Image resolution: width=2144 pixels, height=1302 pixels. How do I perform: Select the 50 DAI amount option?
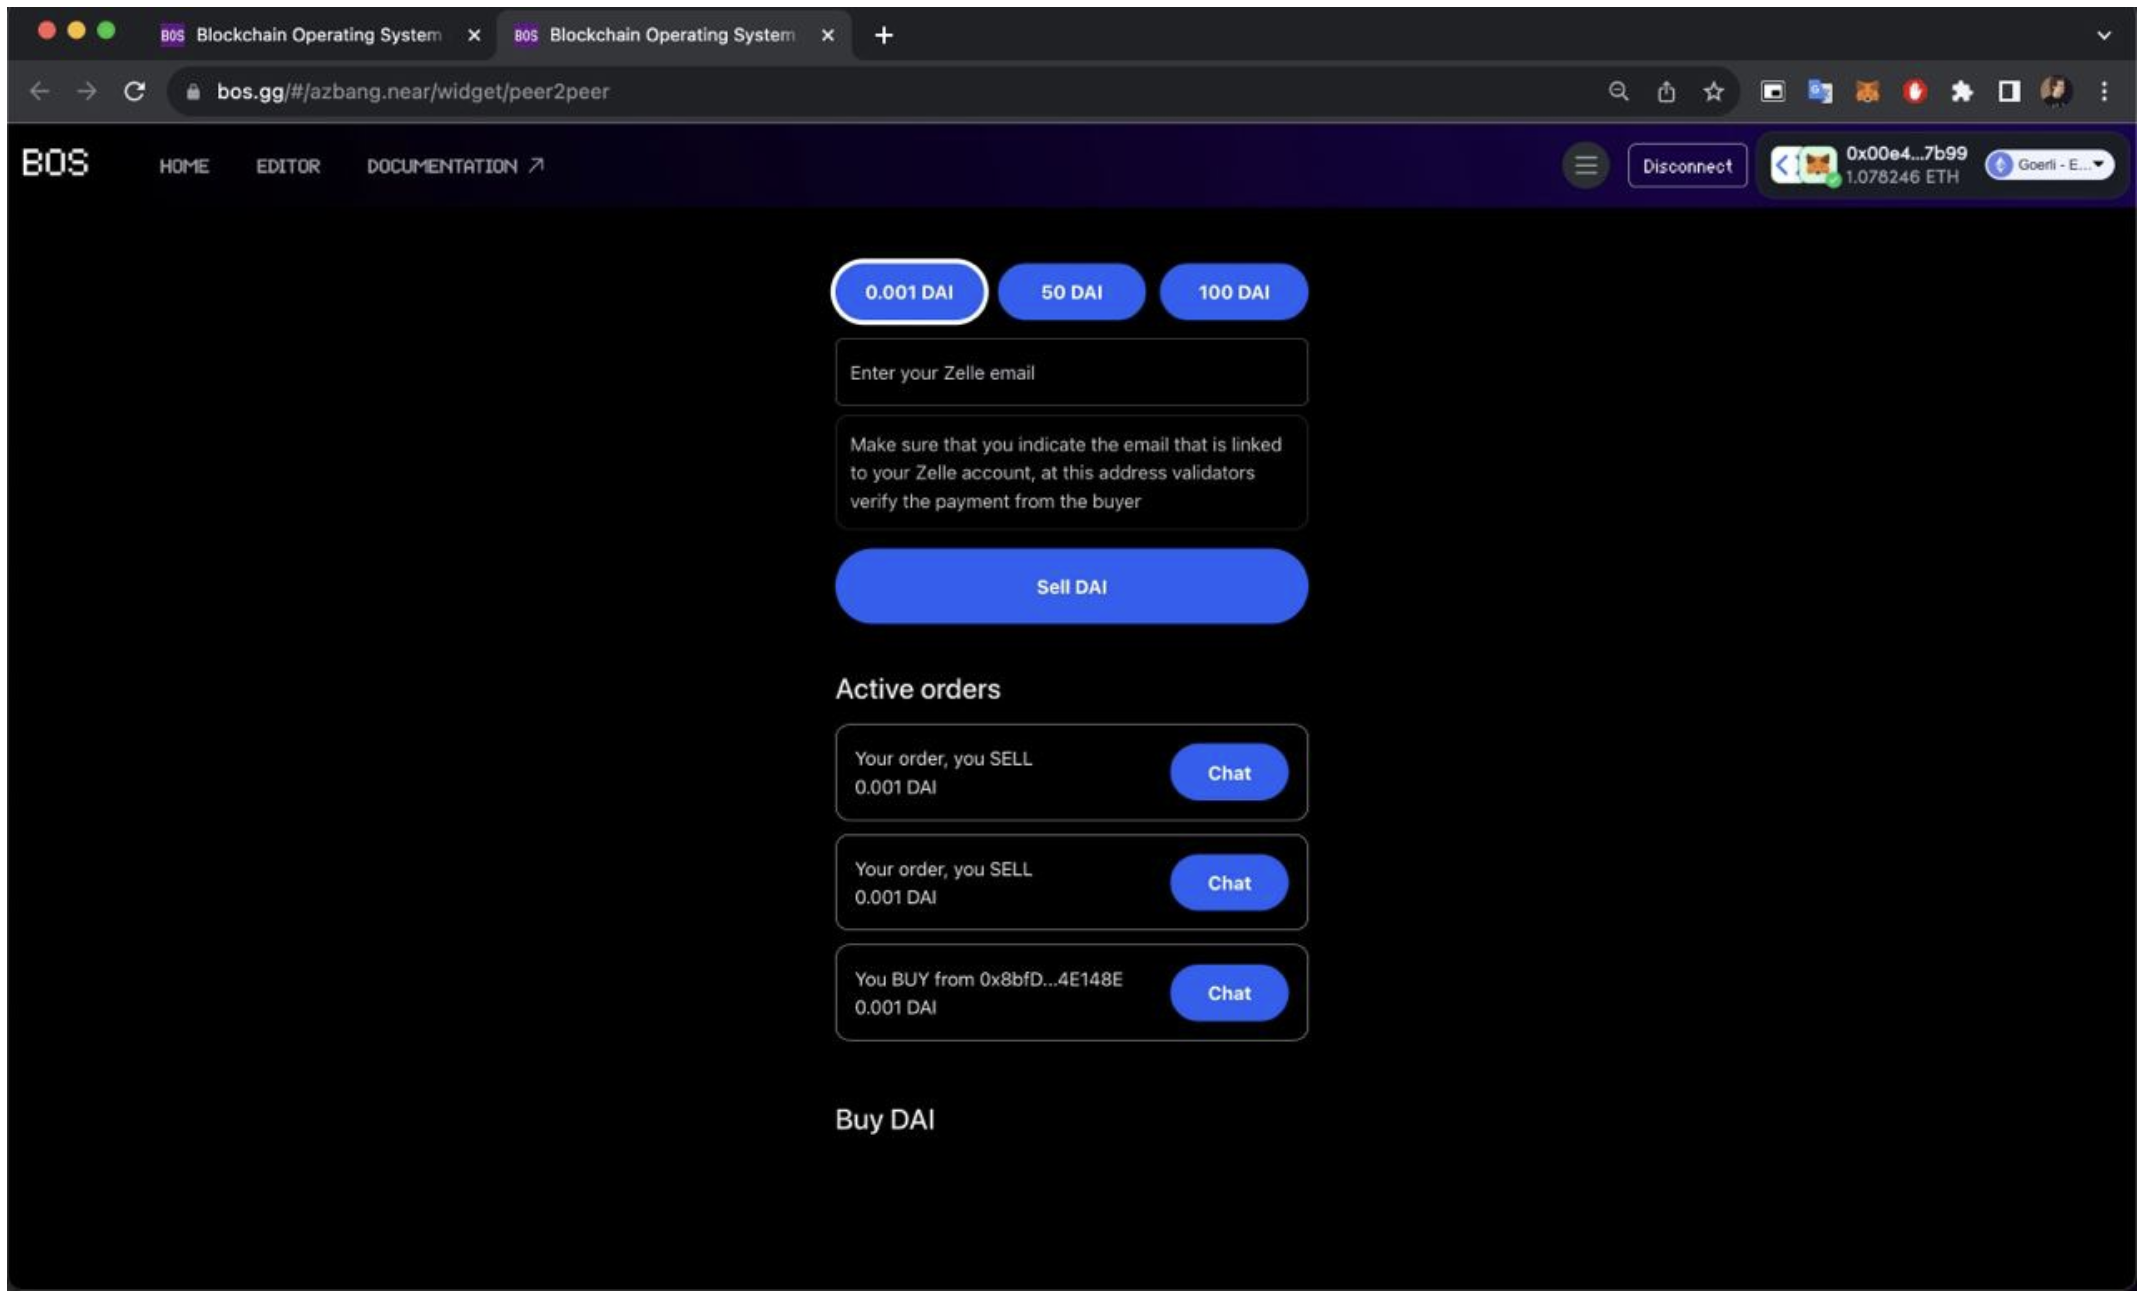[1071, 292]
